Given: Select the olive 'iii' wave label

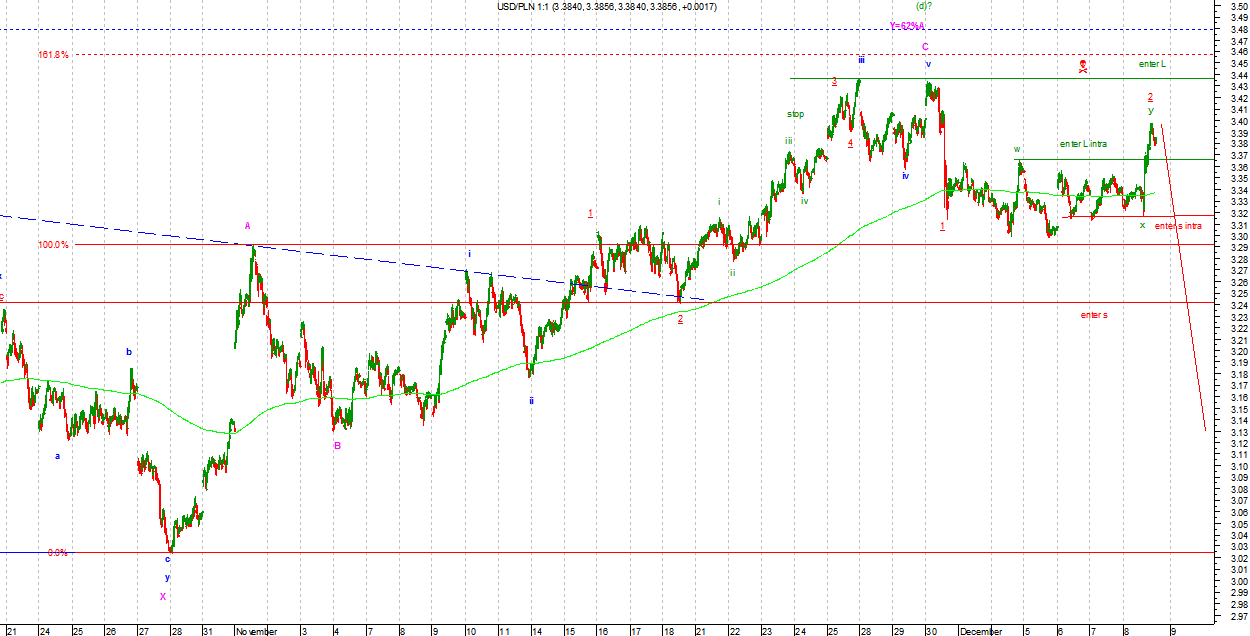Looking at the screenshot, I should pos(788,142).
